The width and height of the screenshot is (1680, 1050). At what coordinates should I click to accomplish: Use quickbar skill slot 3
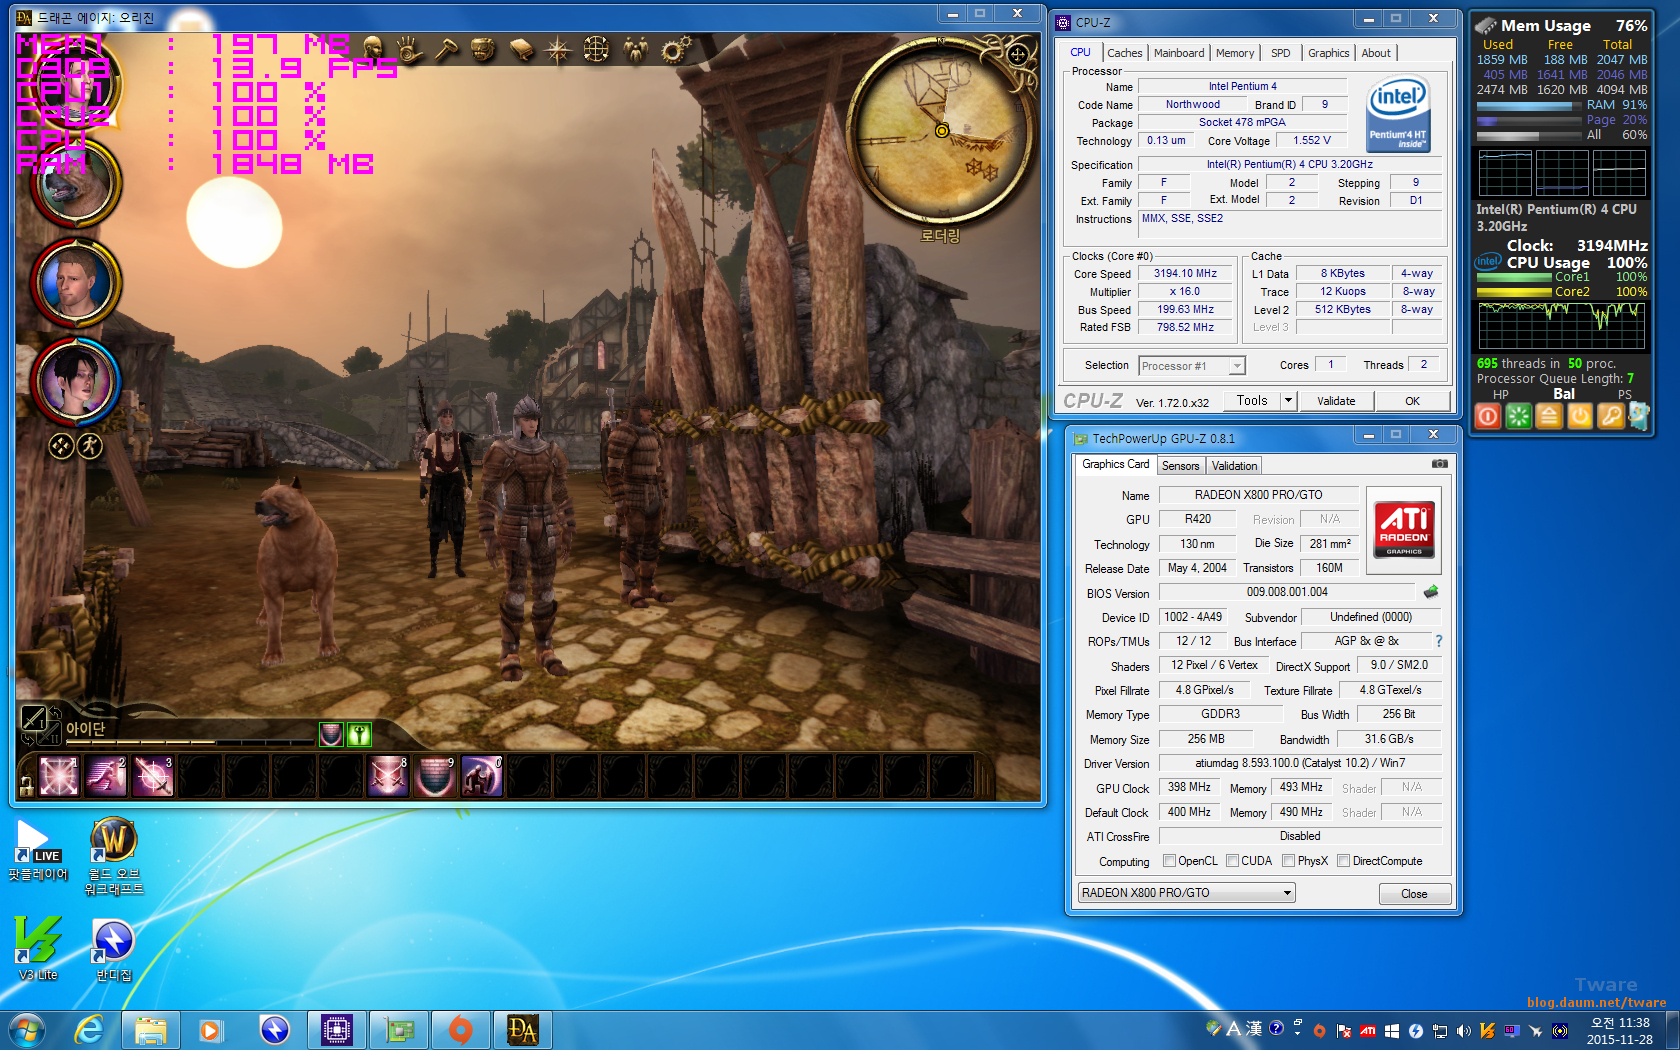tap(153, 776)
